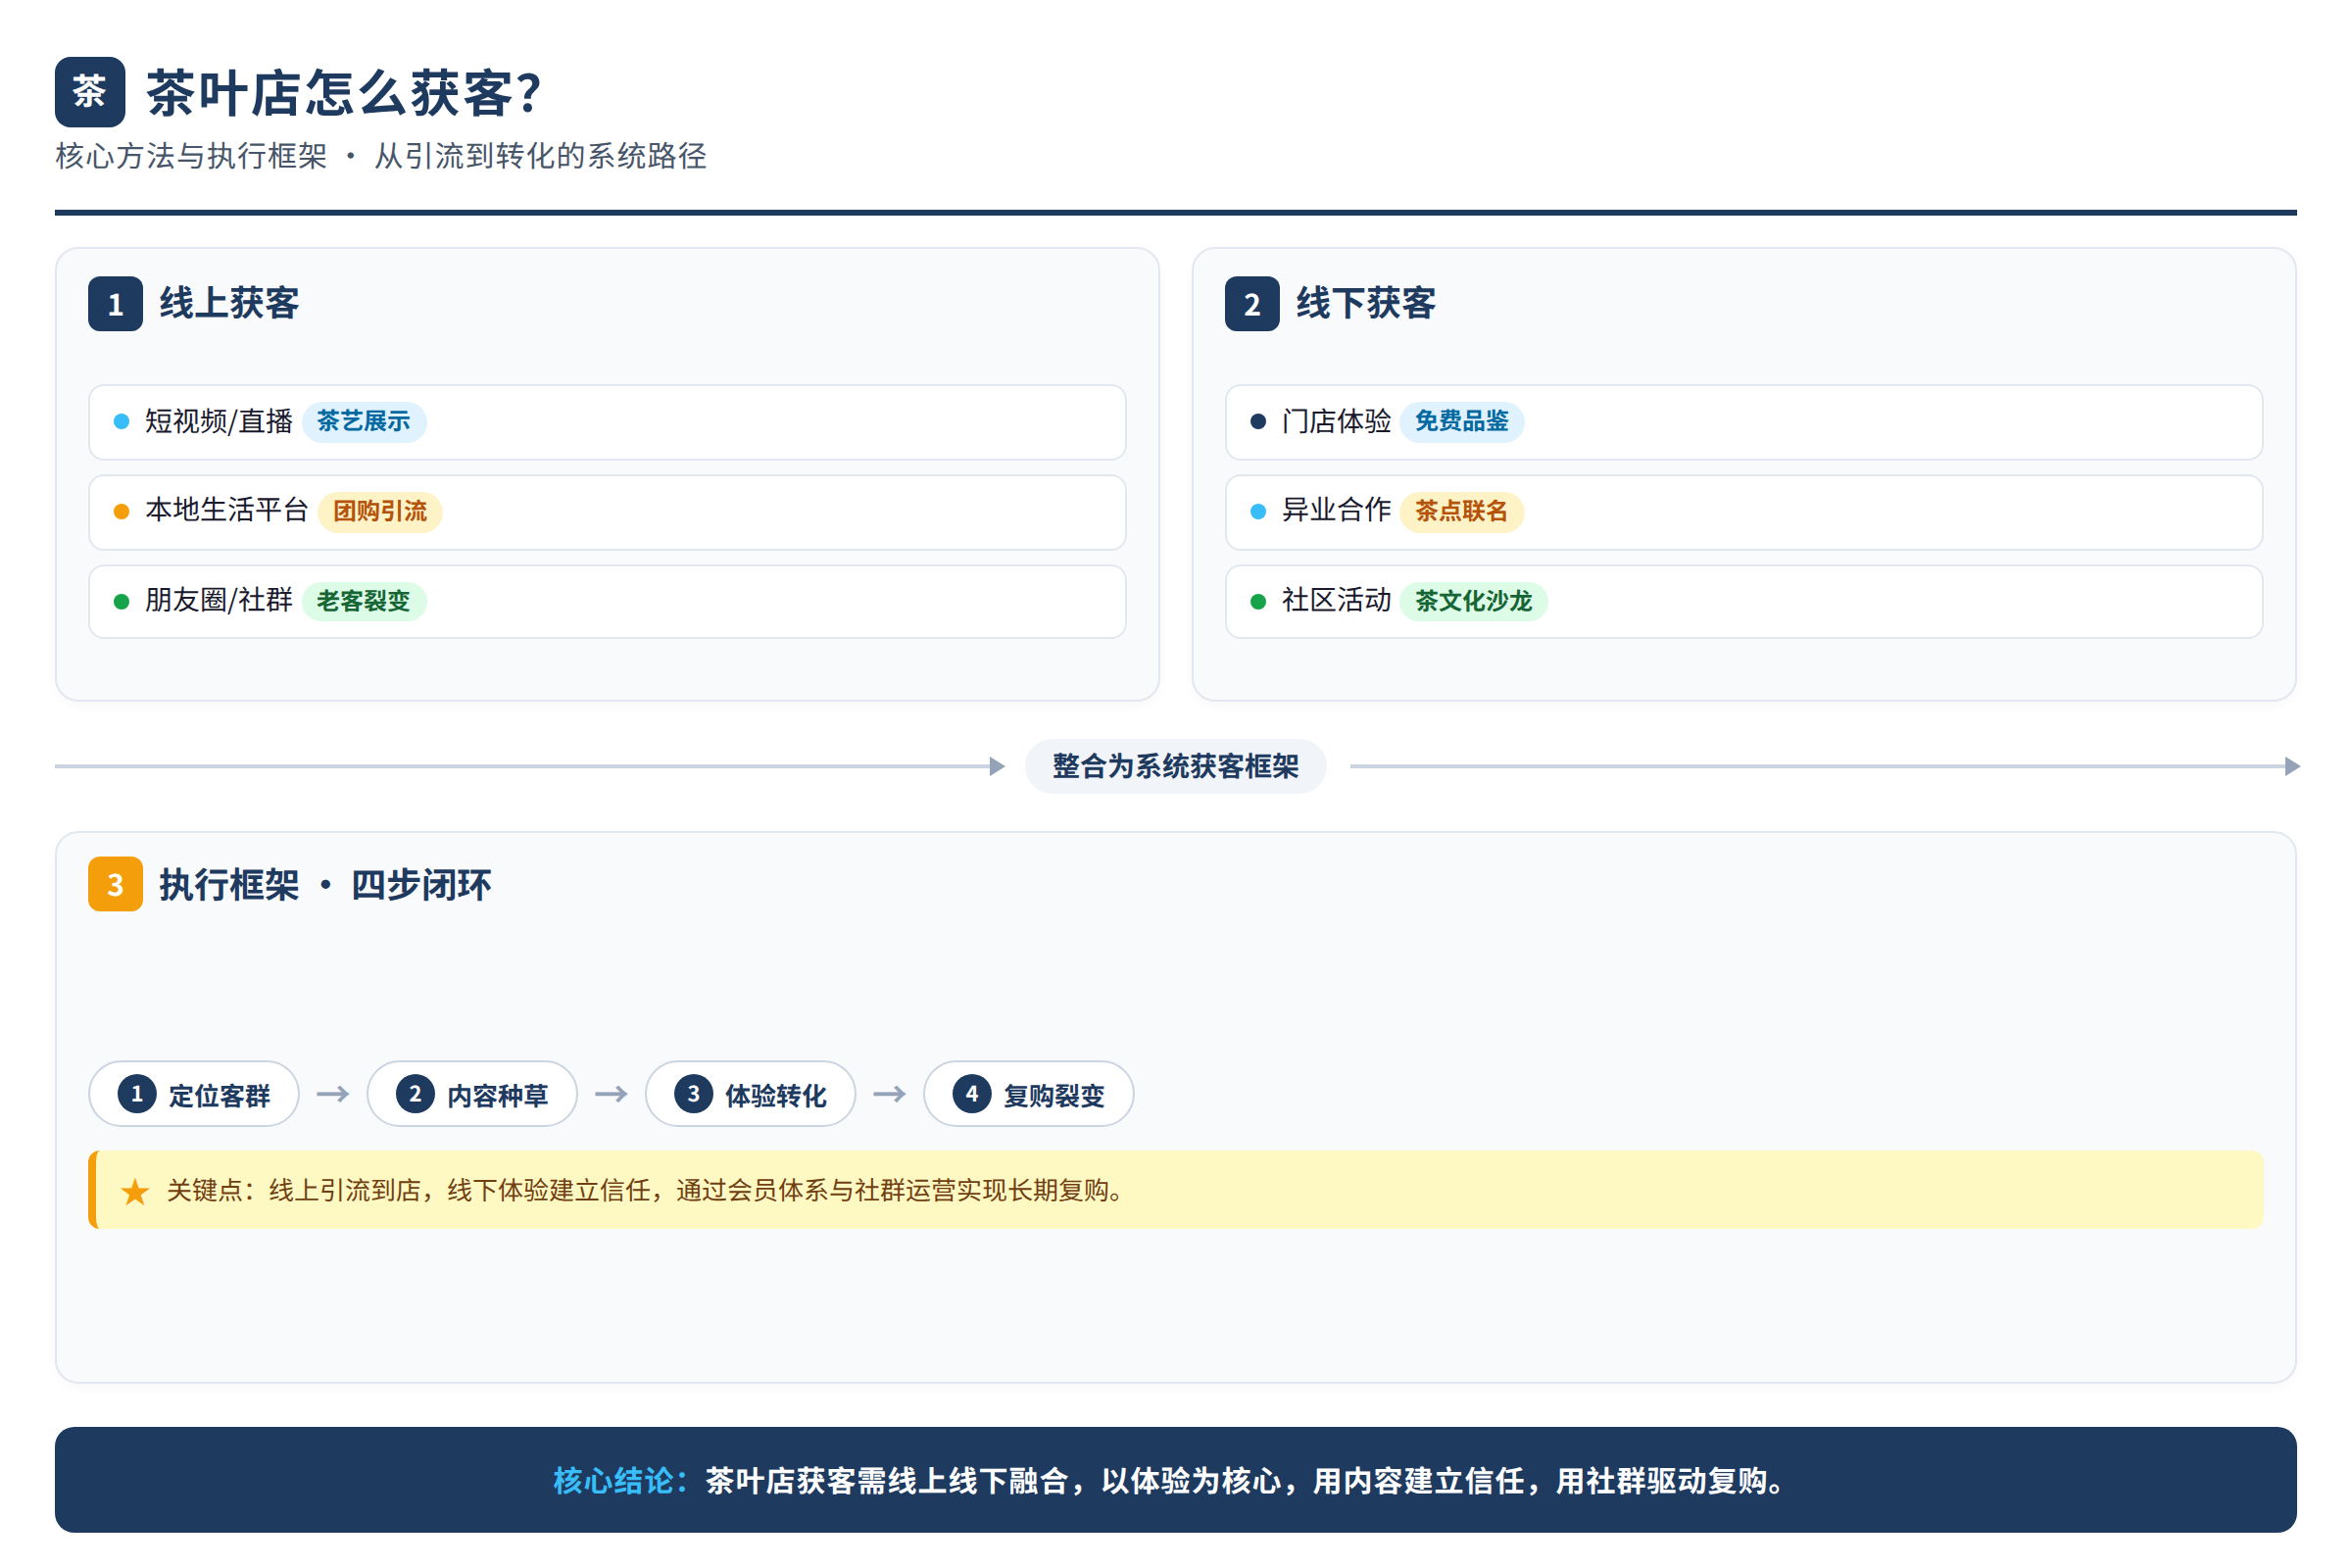Click the 线上获客 section heading
2352x1568 pixels.
tap(229, 303)
